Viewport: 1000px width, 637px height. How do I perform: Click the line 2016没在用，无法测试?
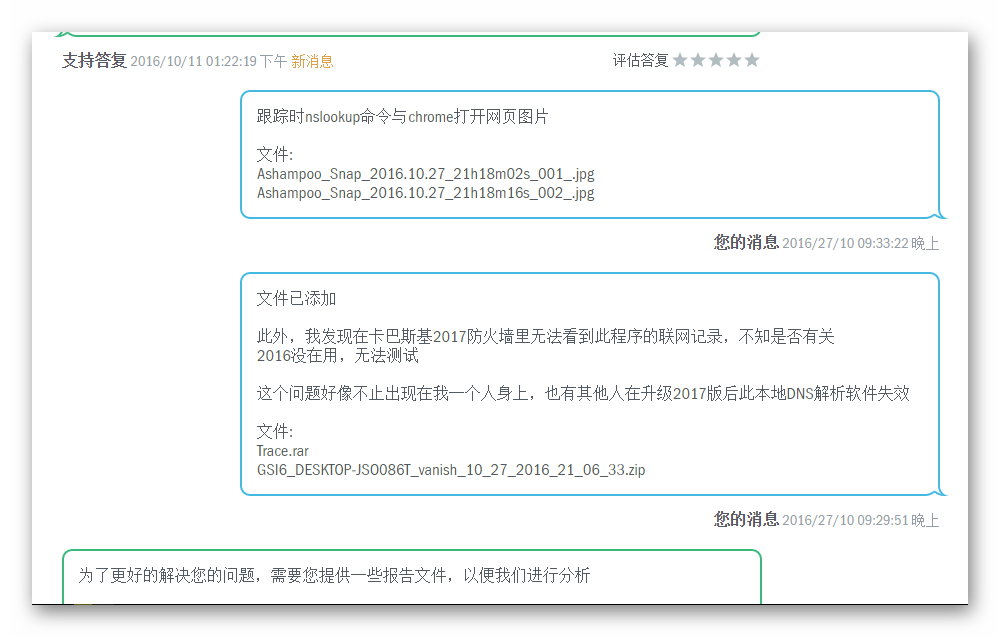[337, 355]
